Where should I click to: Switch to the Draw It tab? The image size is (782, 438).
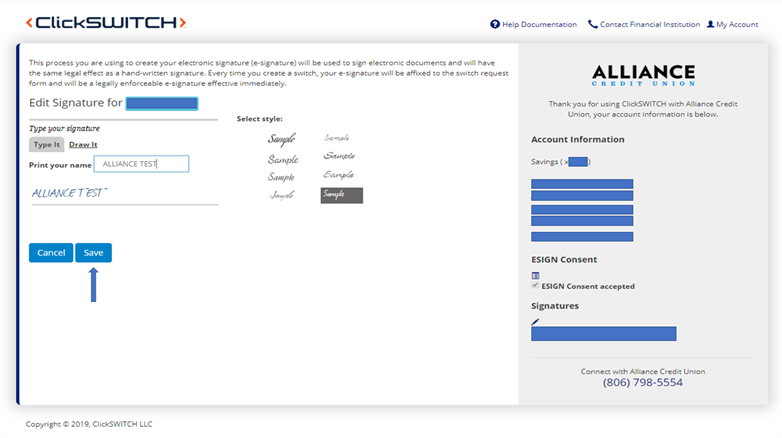[x=83, y=144]
